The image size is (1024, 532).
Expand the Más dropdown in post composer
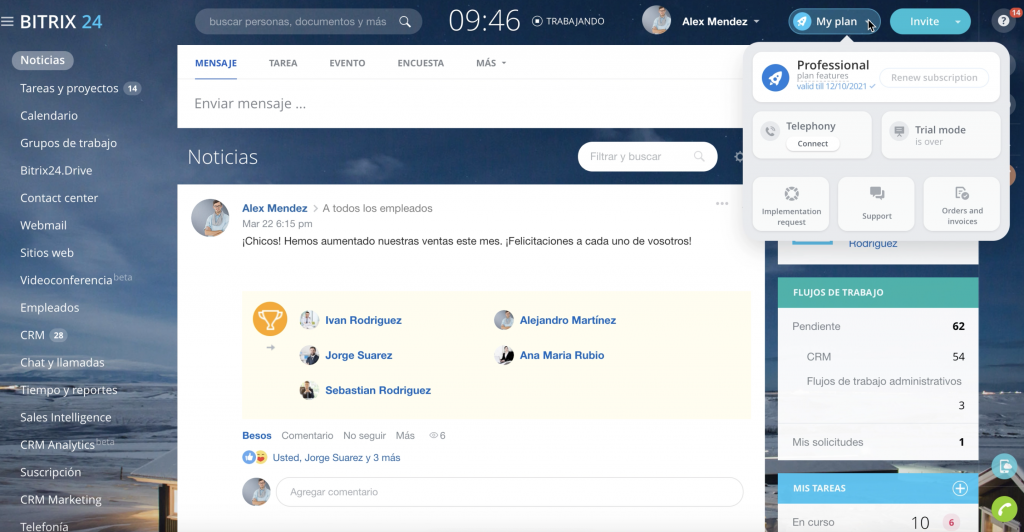[x=491, y=63]
